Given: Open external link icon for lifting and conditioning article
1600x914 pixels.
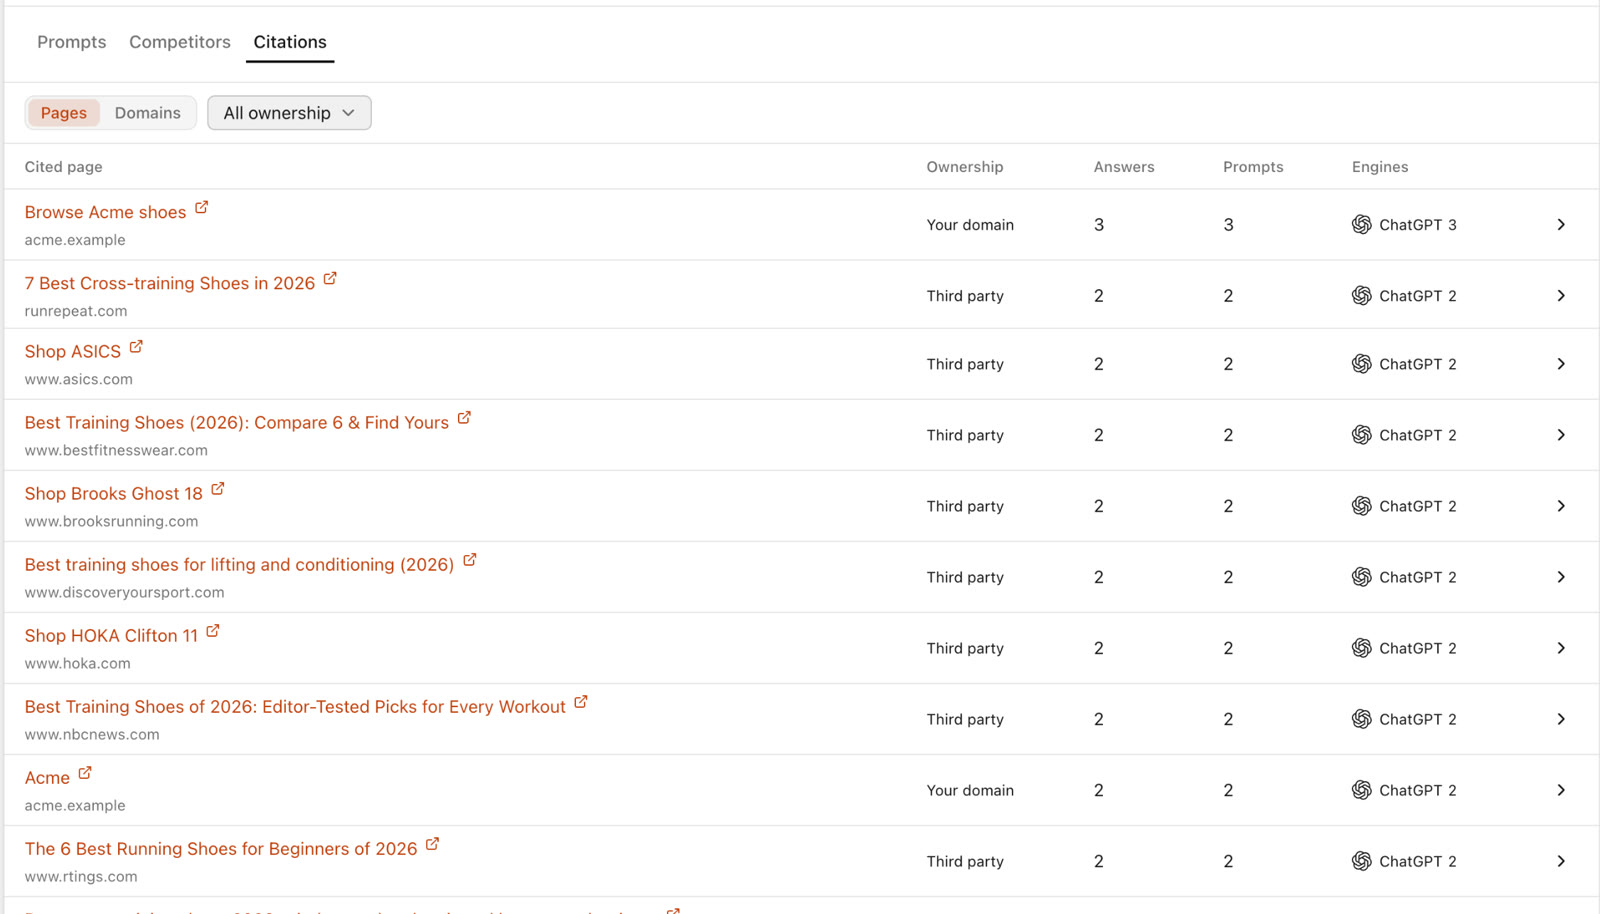Looking at the screenshot, I should click(470, 559).
